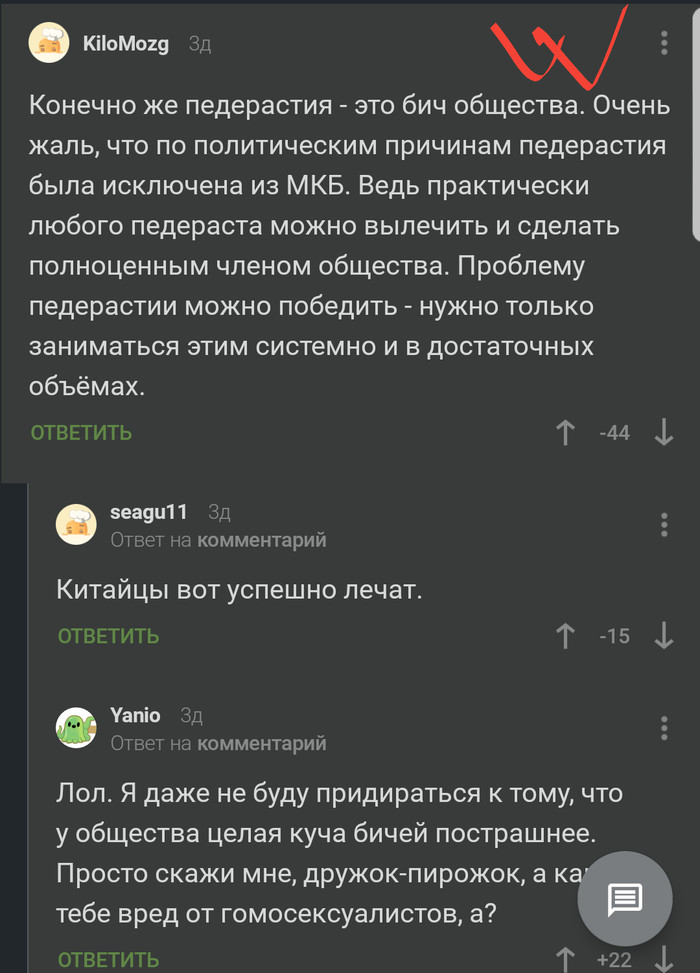700x973 pixels.
Task: Downvote KiloMozg's comment
Action: (x=663, y=433)
